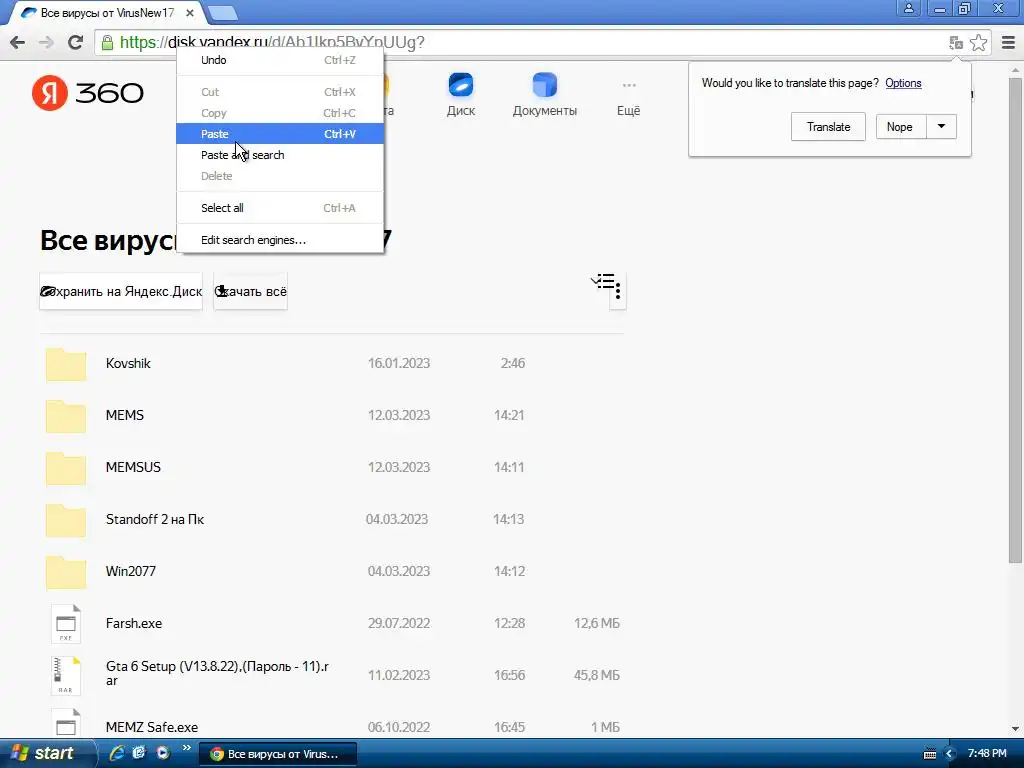1024x768 pixels.
Task: Bookmark the page with the star icon
Action: pyautogui.click(x=978, y=42)
